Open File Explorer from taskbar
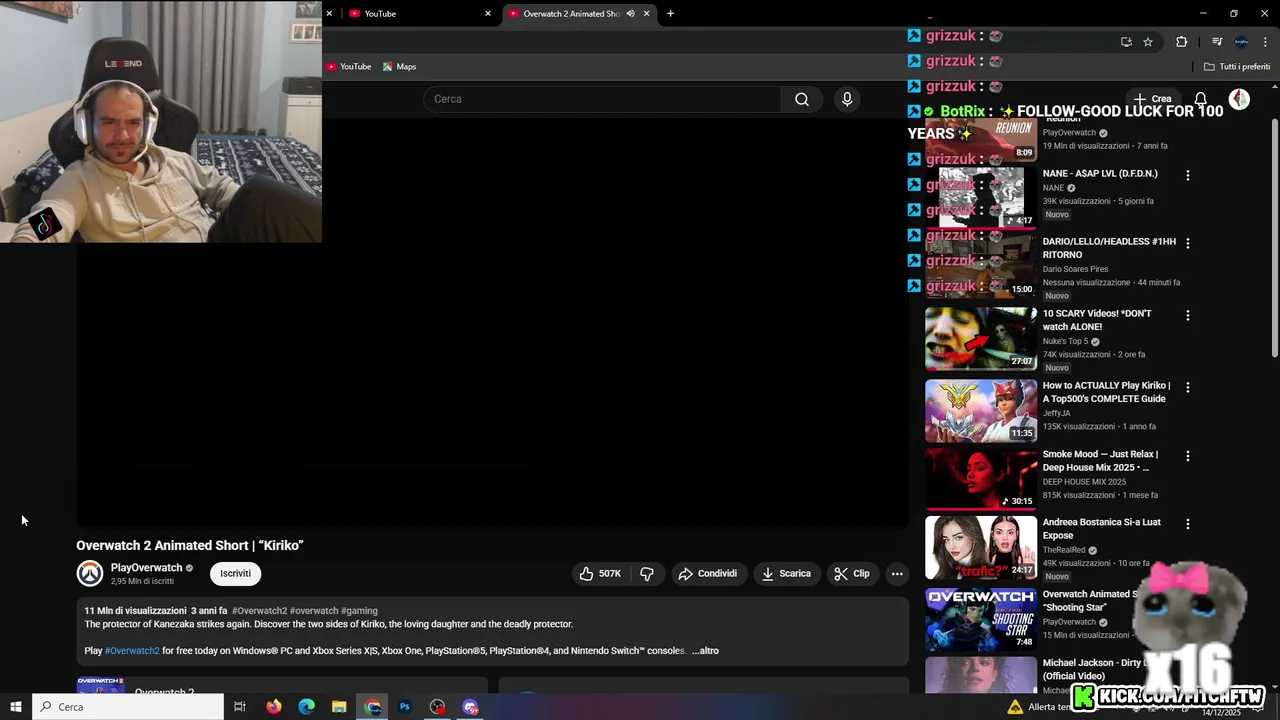 (339, 707)
